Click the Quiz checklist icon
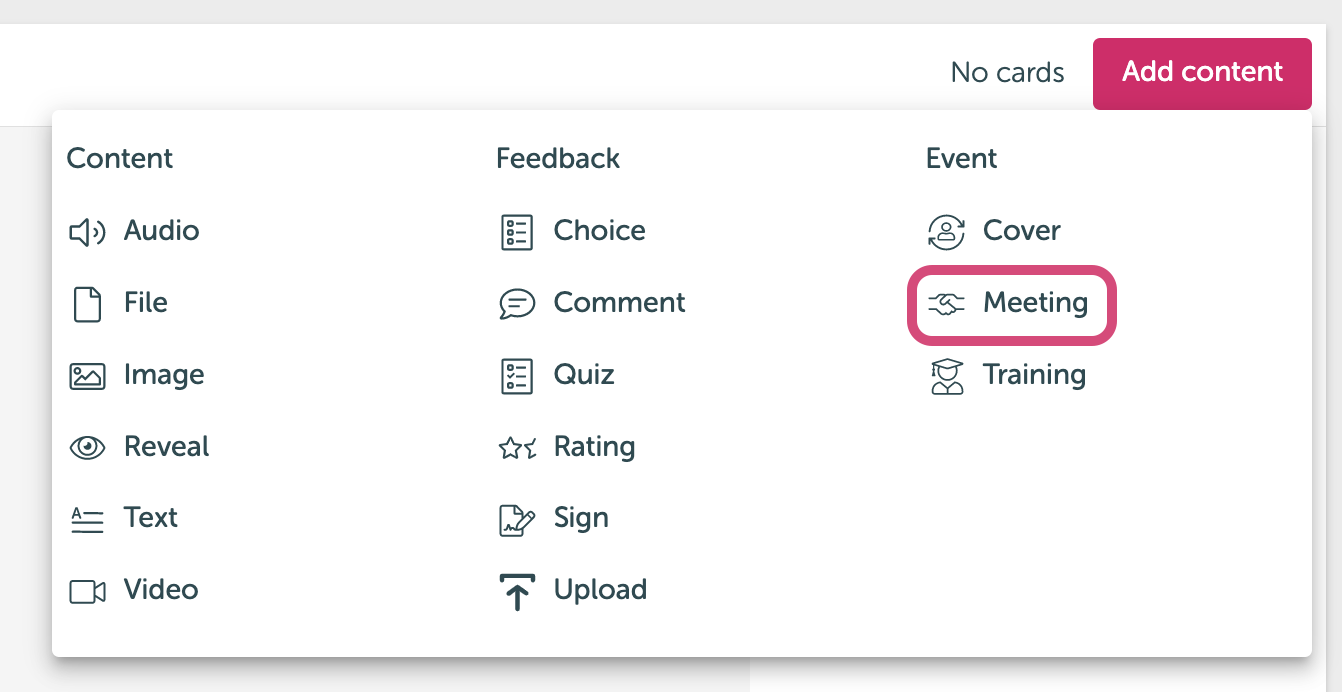Image resolution: width=1342 pixels, height=692 pixels. point(516,376)
